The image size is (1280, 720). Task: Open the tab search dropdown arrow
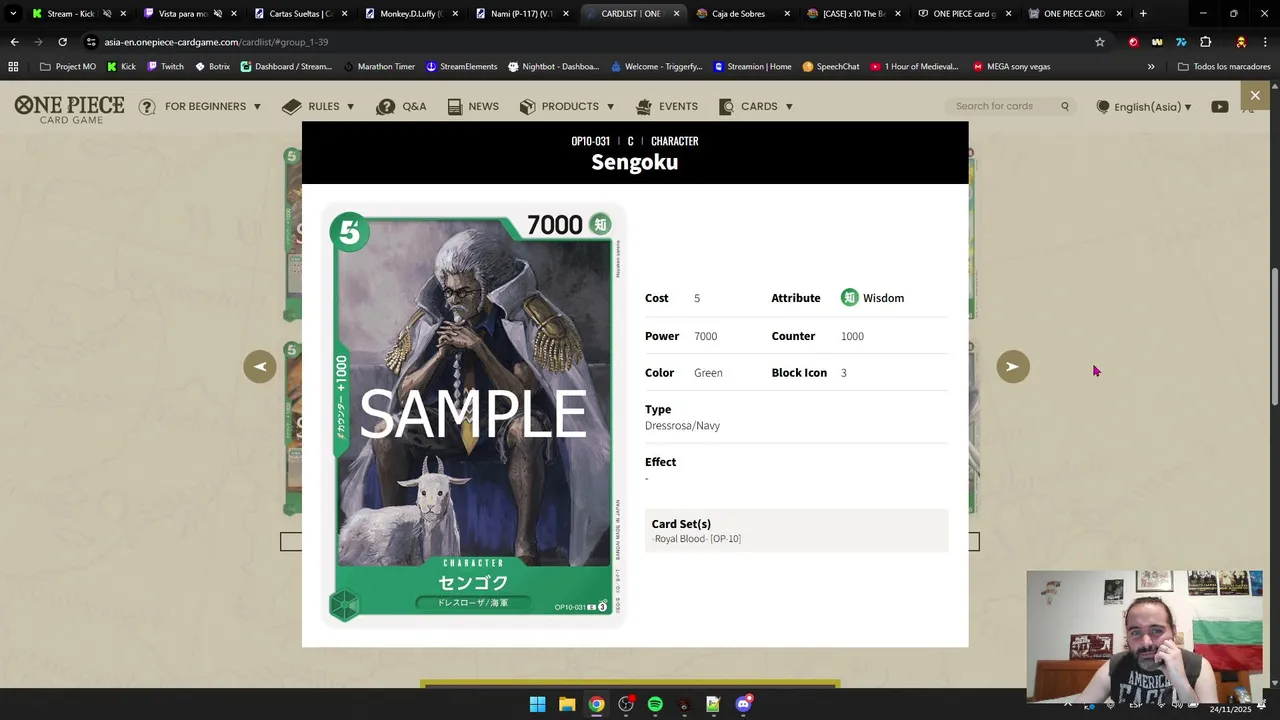[x=13, y=14]
